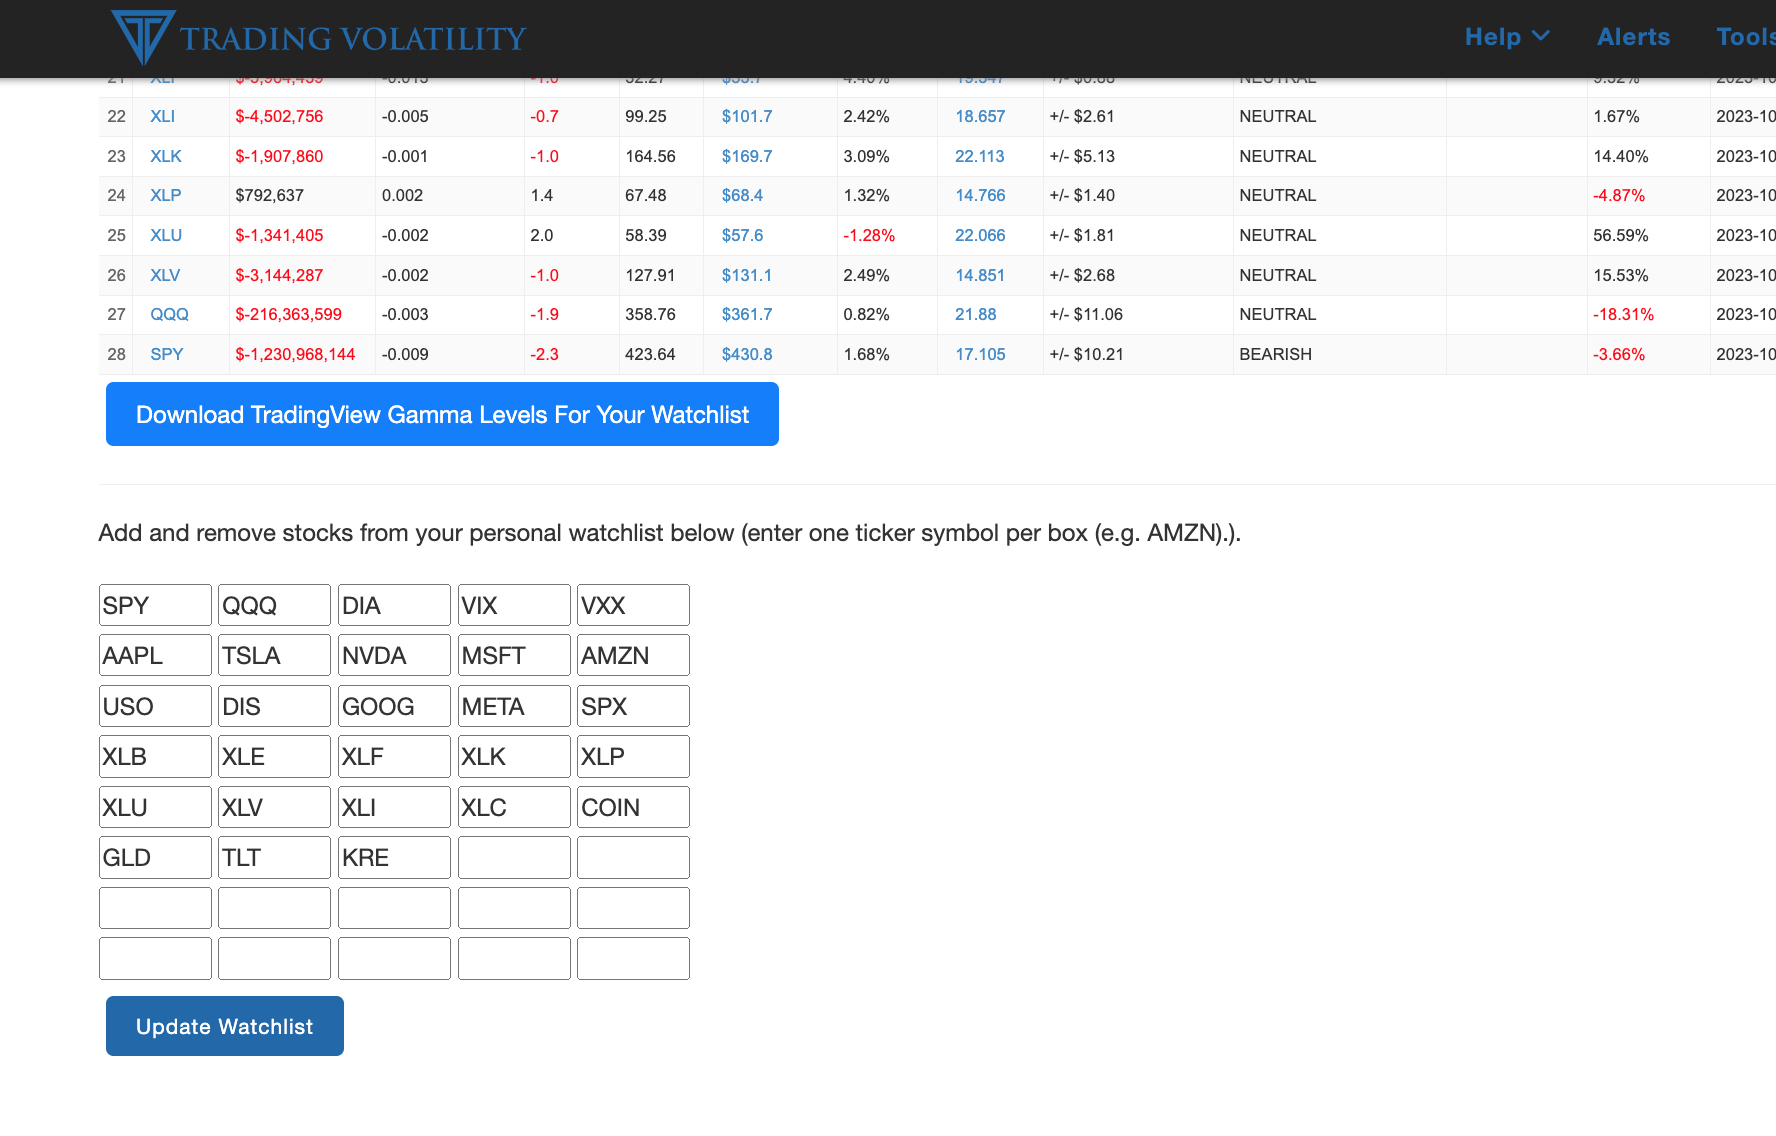This screenshot has width=1776, height=1136.
Task: Open the QQQ ticker link in table
Action: (x=169, y=314)
